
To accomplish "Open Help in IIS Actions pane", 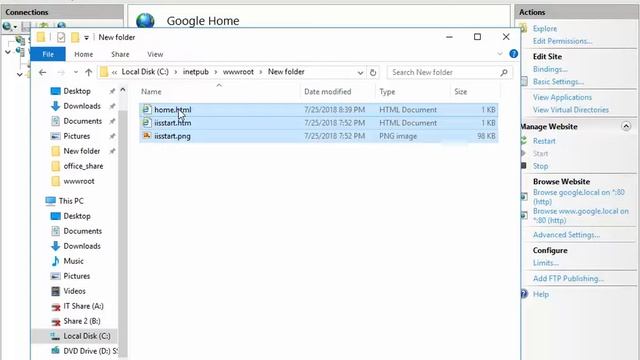I will [x=541, y=294].
